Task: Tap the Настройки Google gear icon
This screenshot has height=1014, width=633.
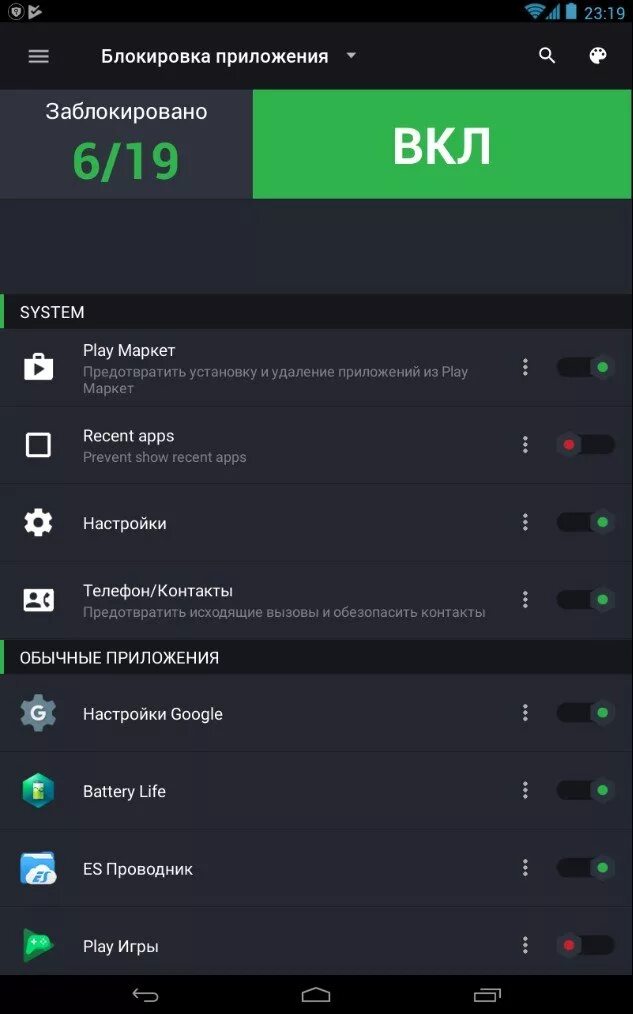Action: point(38,713)
